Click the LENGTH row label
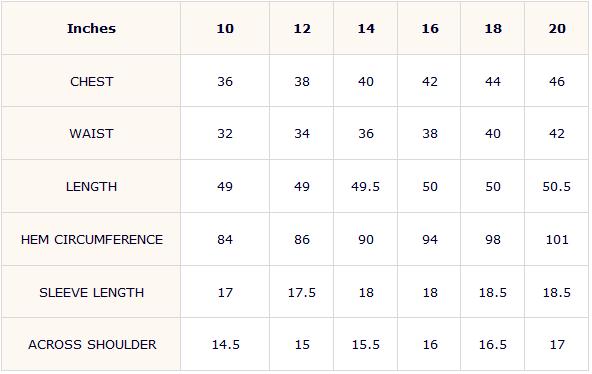 coord(91,186)
